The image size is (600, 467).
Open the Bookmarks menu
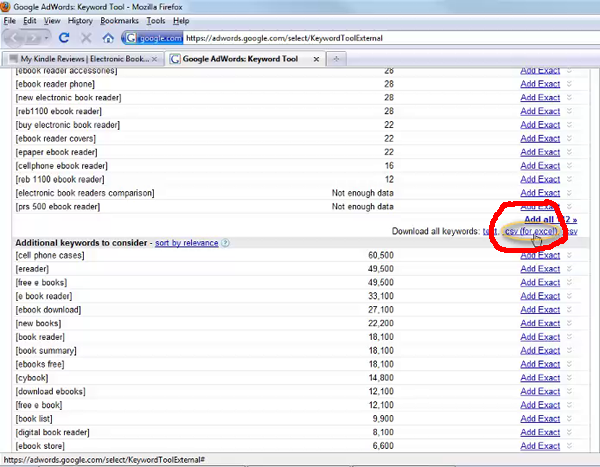point(119,20)
